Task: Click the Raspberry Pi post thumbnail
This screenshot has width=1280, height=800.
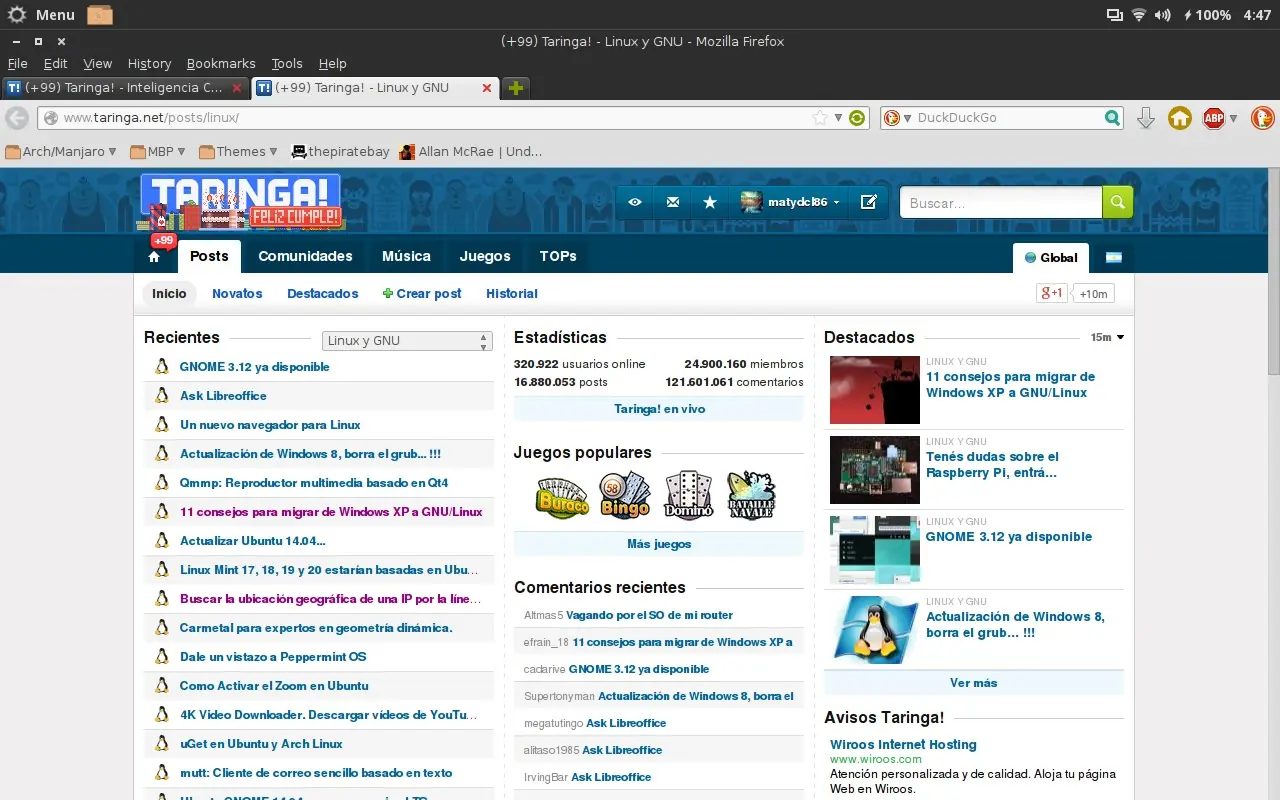Action: pos(875,470)
